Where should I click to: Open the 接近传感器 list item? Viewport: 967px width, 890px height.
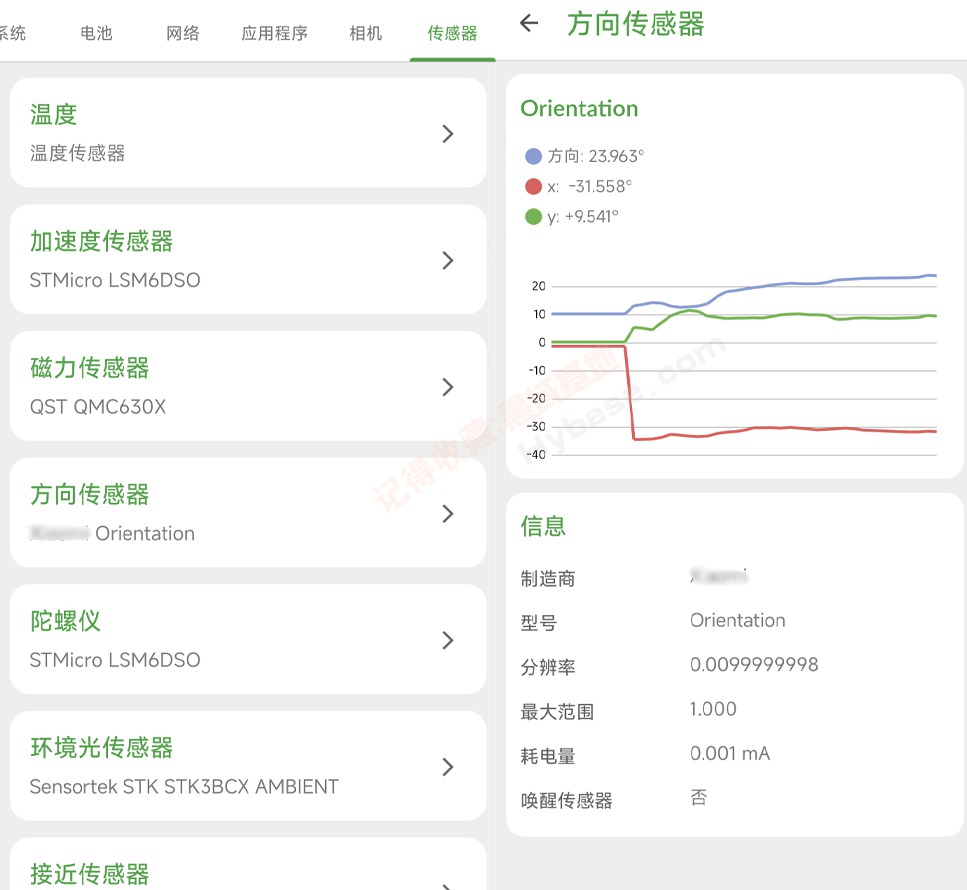248,870
